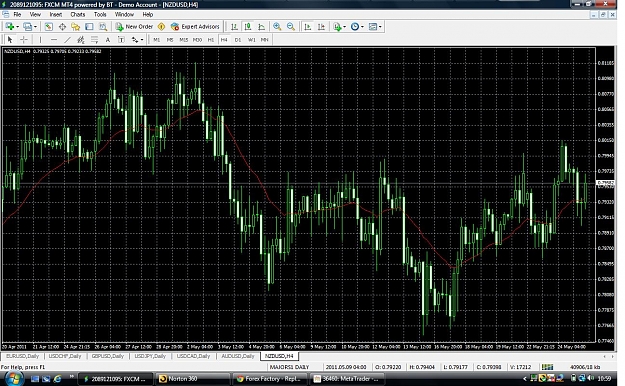
Task: Switch to the EURUSD,Daily chart tab
Action: (22, 356)
